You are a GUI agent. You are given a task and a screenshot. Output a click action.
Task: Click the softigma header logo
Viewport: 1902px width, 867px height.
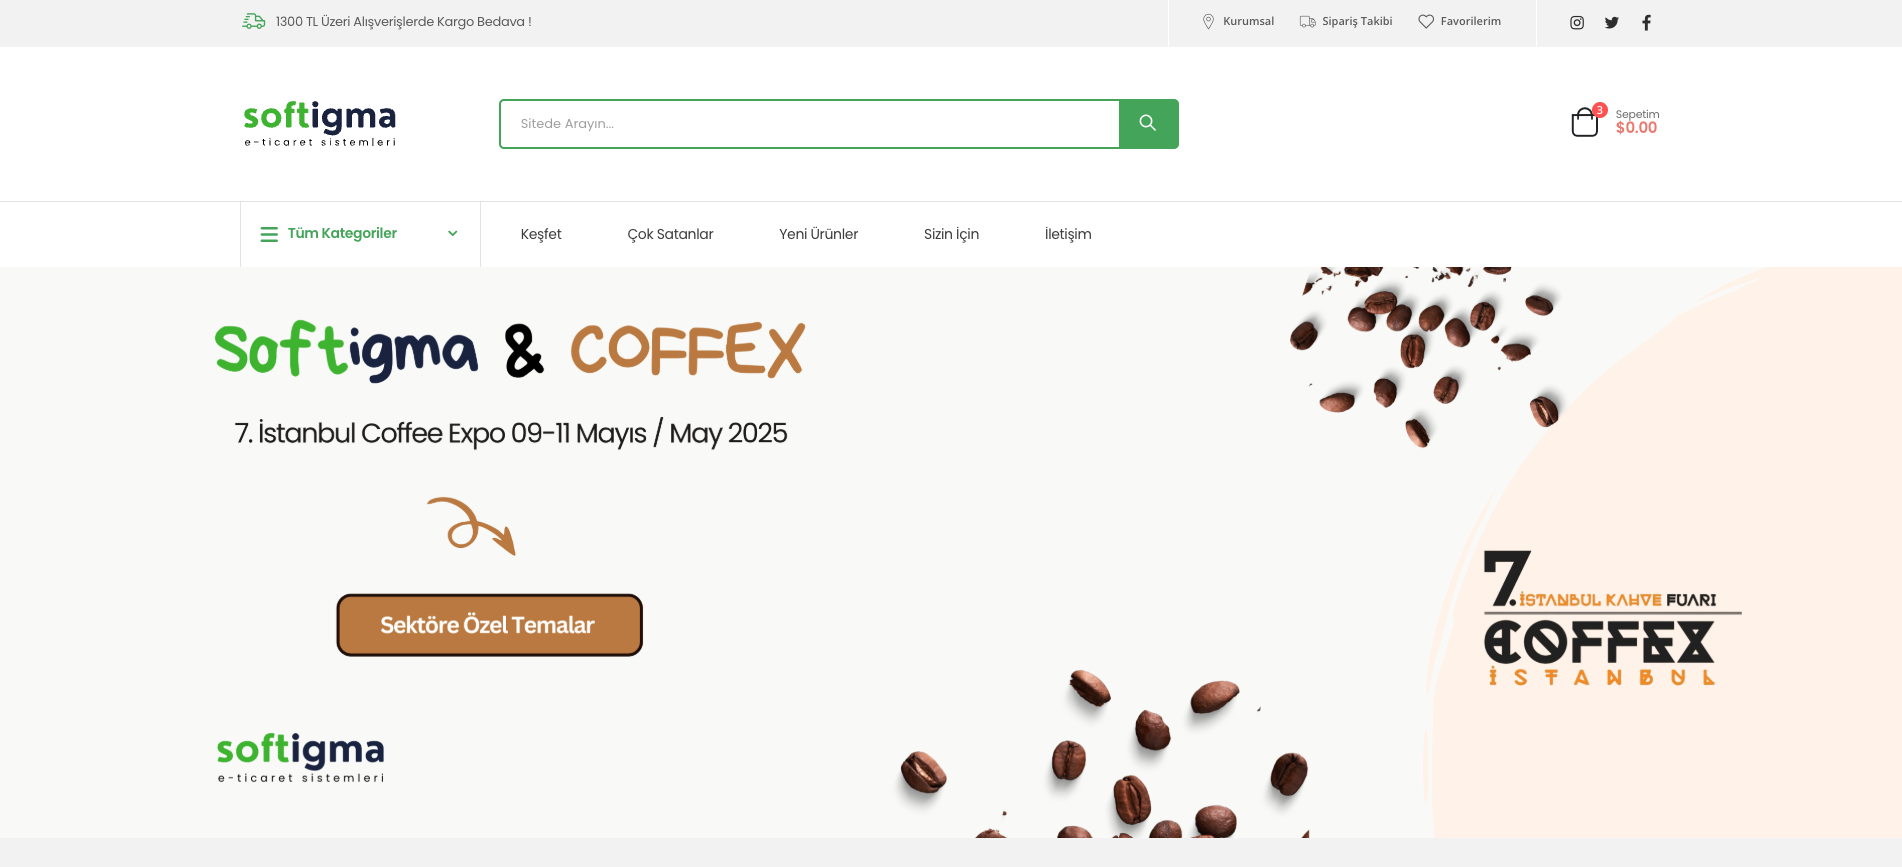tap(320, 123)
